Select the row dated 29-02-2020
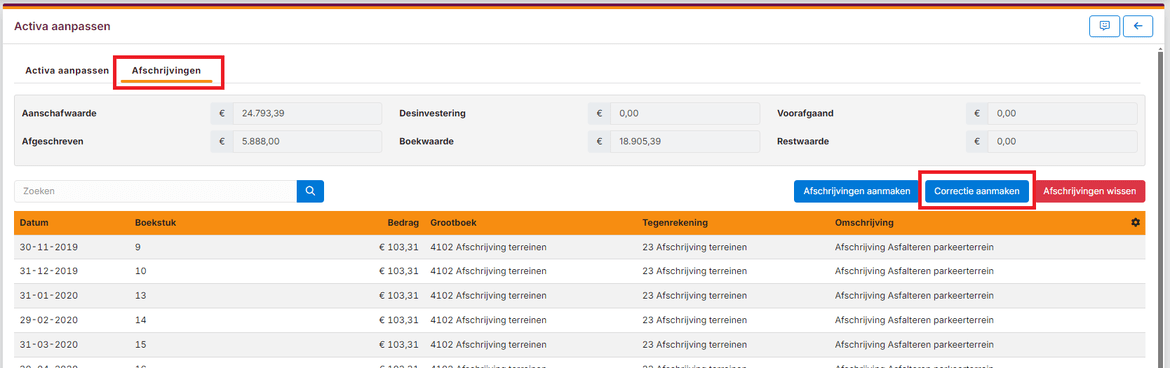 pyautogui.click(x=580, y=320)
